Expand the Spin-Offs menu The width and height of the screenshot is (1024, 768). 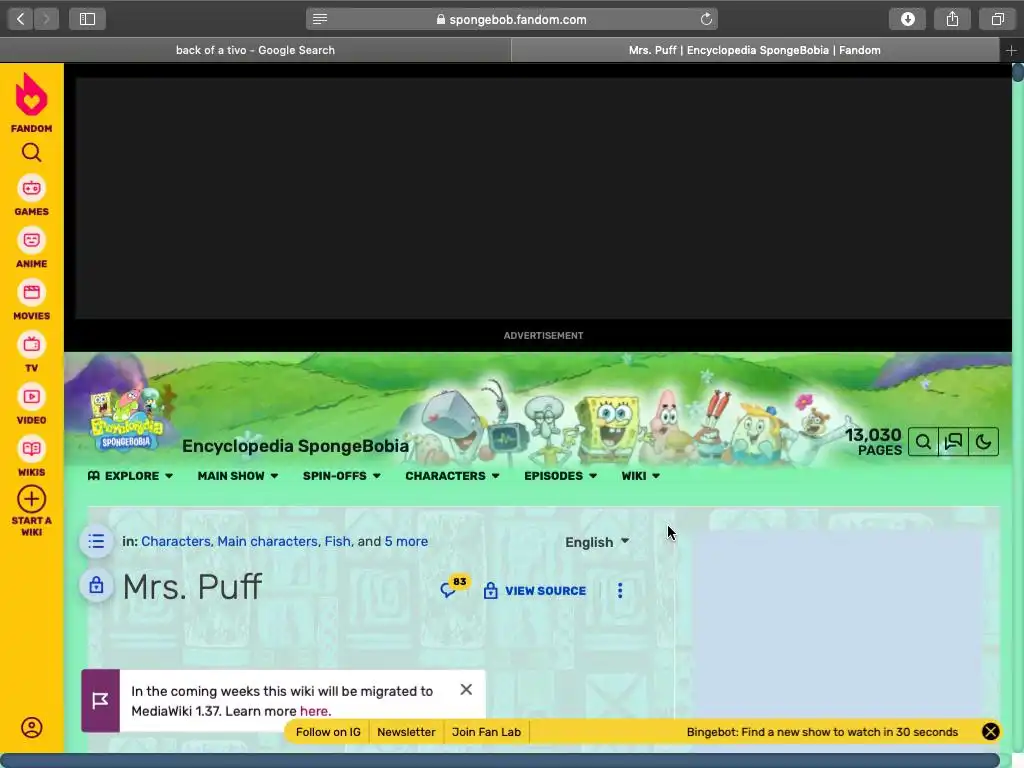tap(342, 476)
